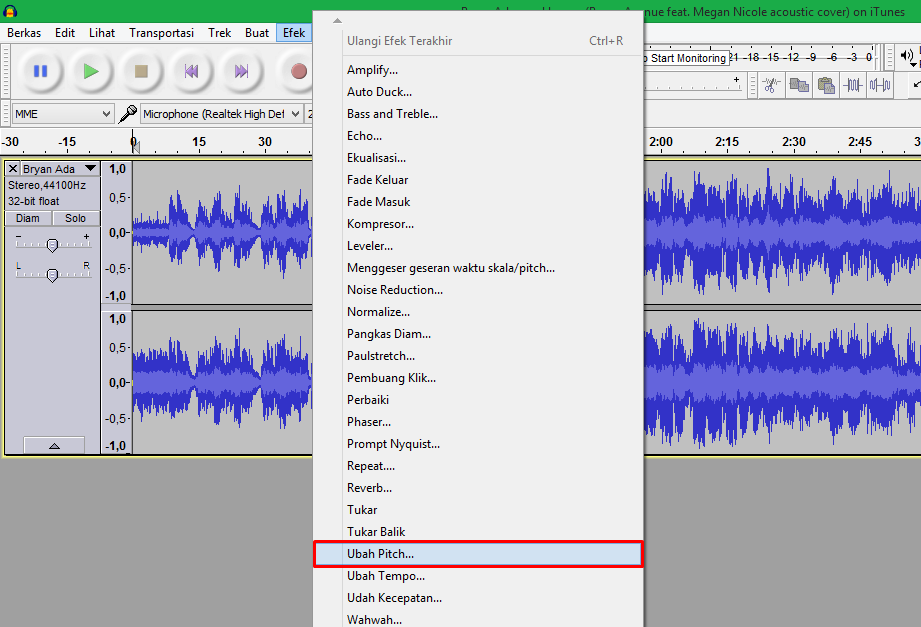Mute the track with the Diam button
Image resolution: width=921 pixels, height=627 pixels.
(x=28, y=218)
